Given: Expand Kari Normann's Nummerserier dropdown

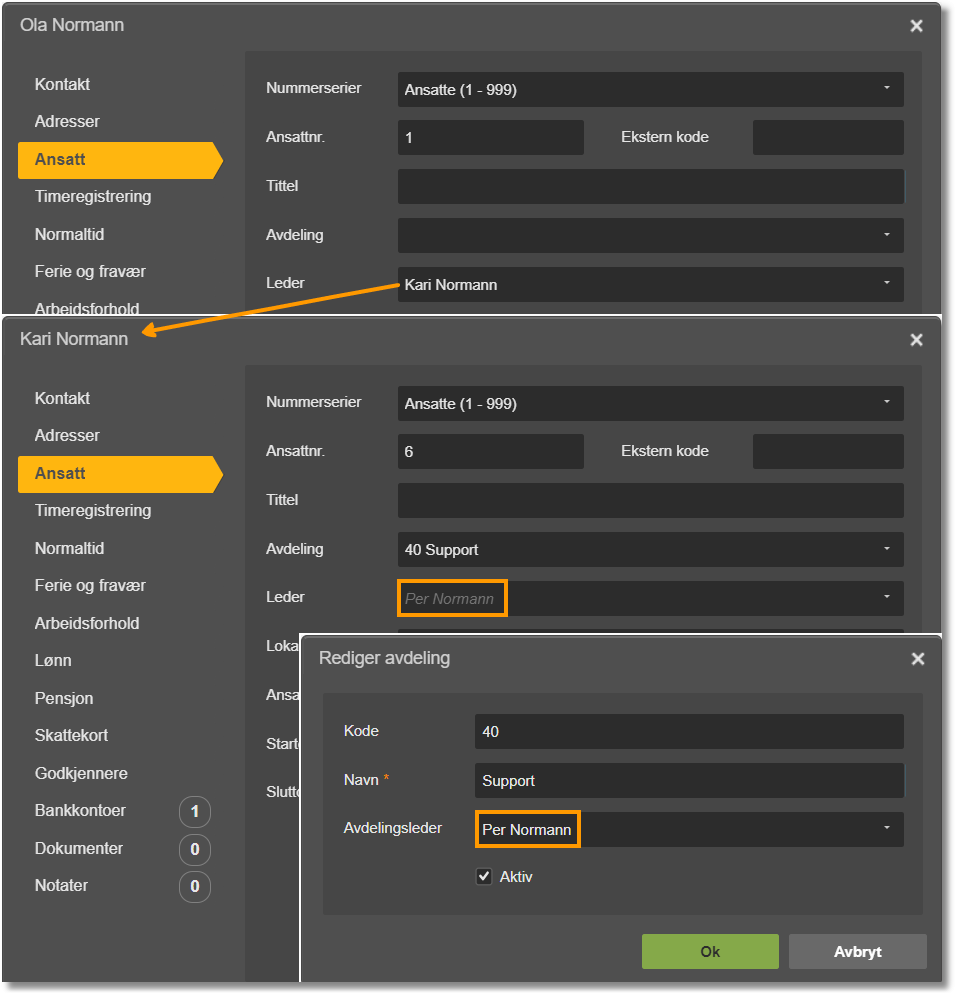Looking at the screenshot, I should pos(886,402).
